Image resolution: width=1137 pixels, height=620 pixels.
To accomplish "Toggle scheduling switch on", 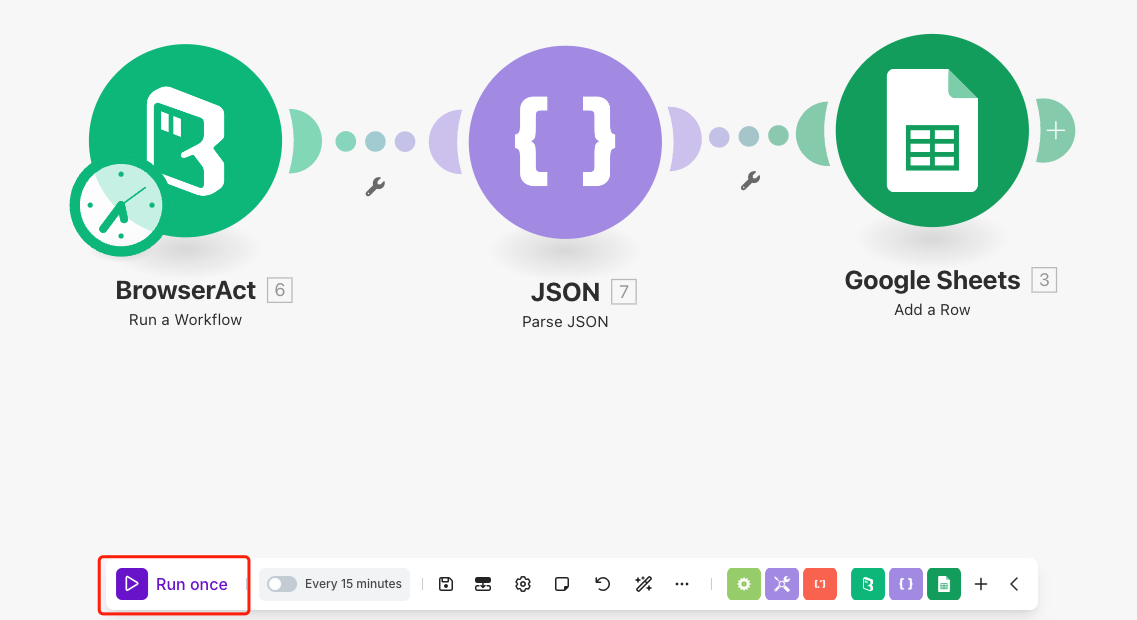I will (281, 584).
